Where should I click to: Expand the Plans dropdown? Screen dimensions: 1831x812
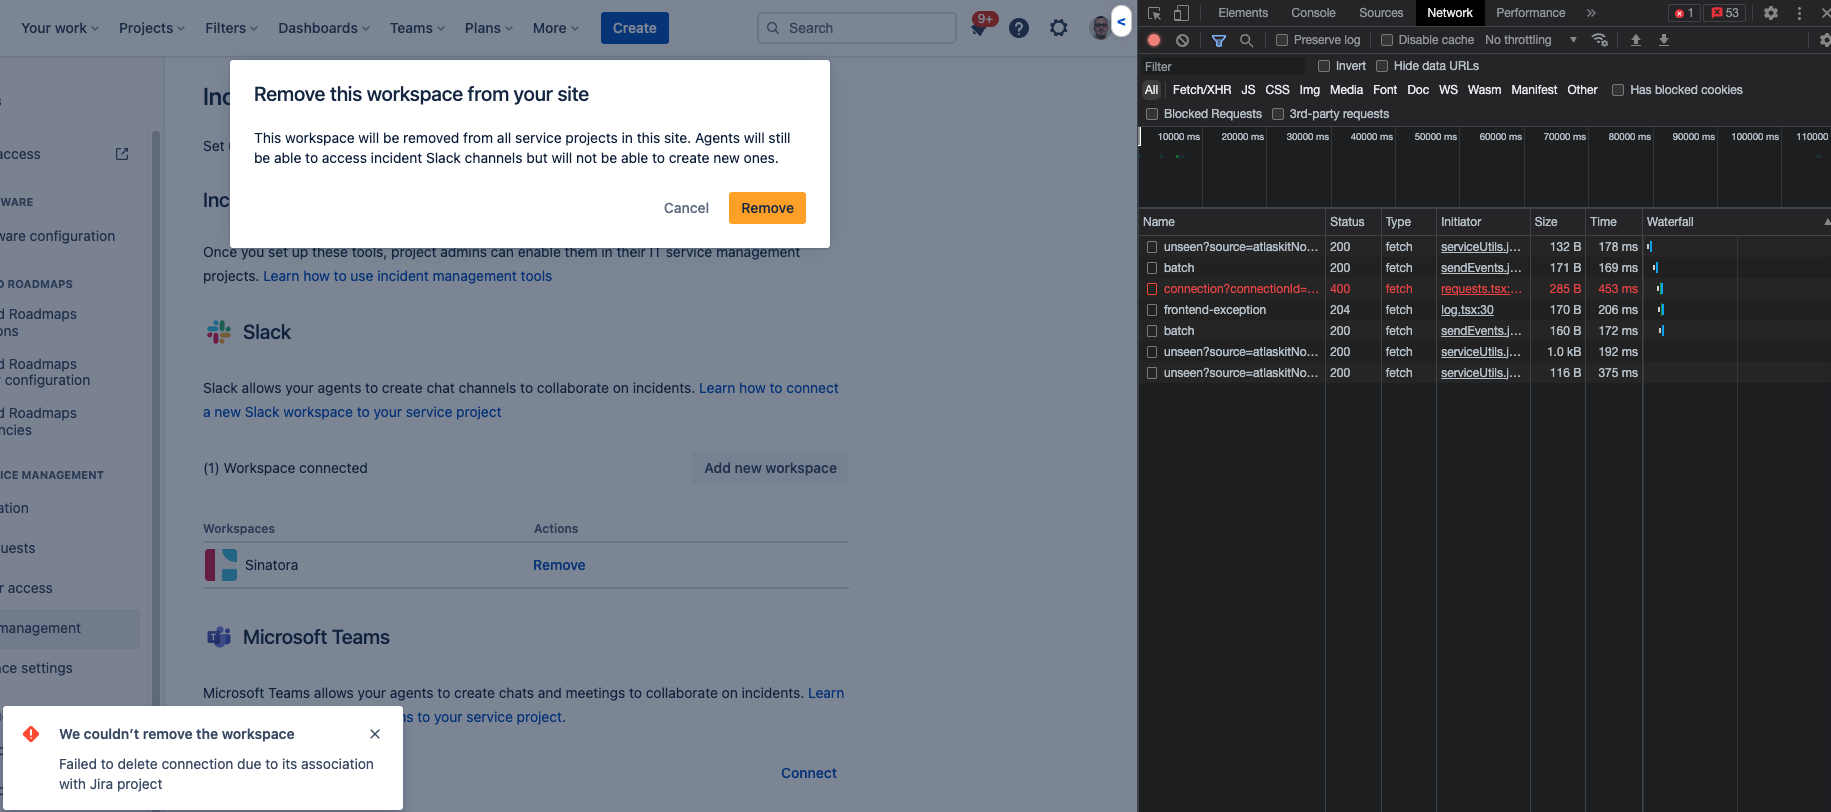click(489, 28)
